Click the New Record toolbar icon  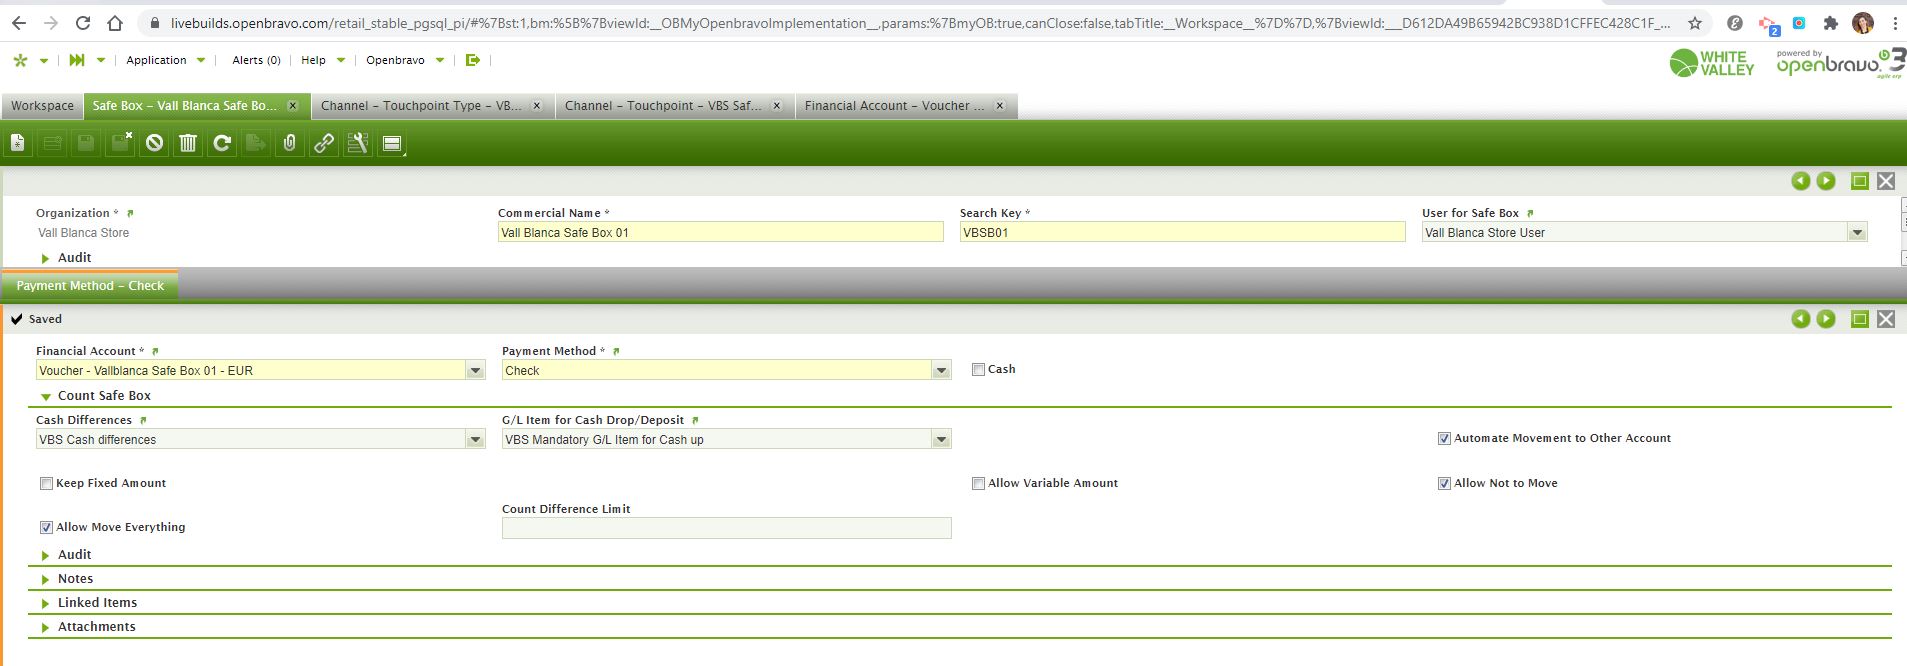(x=18, y=144)
